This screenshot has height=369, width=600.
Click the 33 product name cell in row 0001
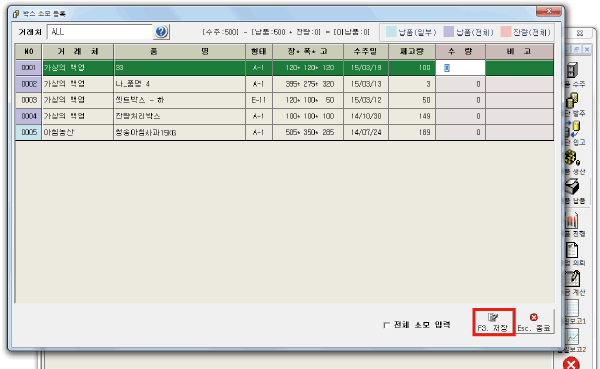[x=179, y=68]
